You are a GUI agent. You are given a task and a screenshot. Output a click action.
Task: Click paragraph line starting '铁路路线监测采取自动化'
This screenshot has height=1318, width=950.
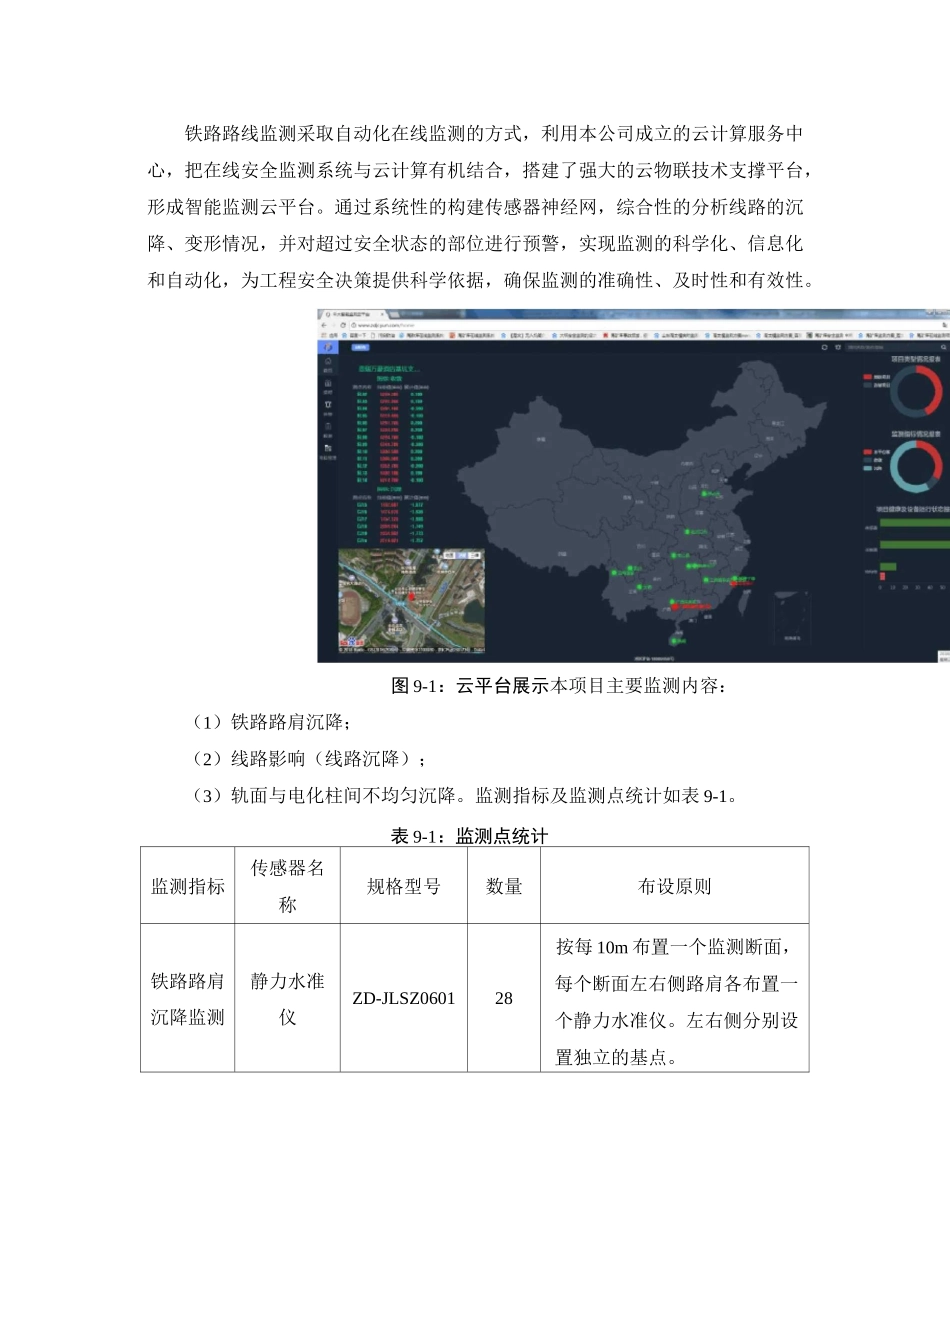494,134
